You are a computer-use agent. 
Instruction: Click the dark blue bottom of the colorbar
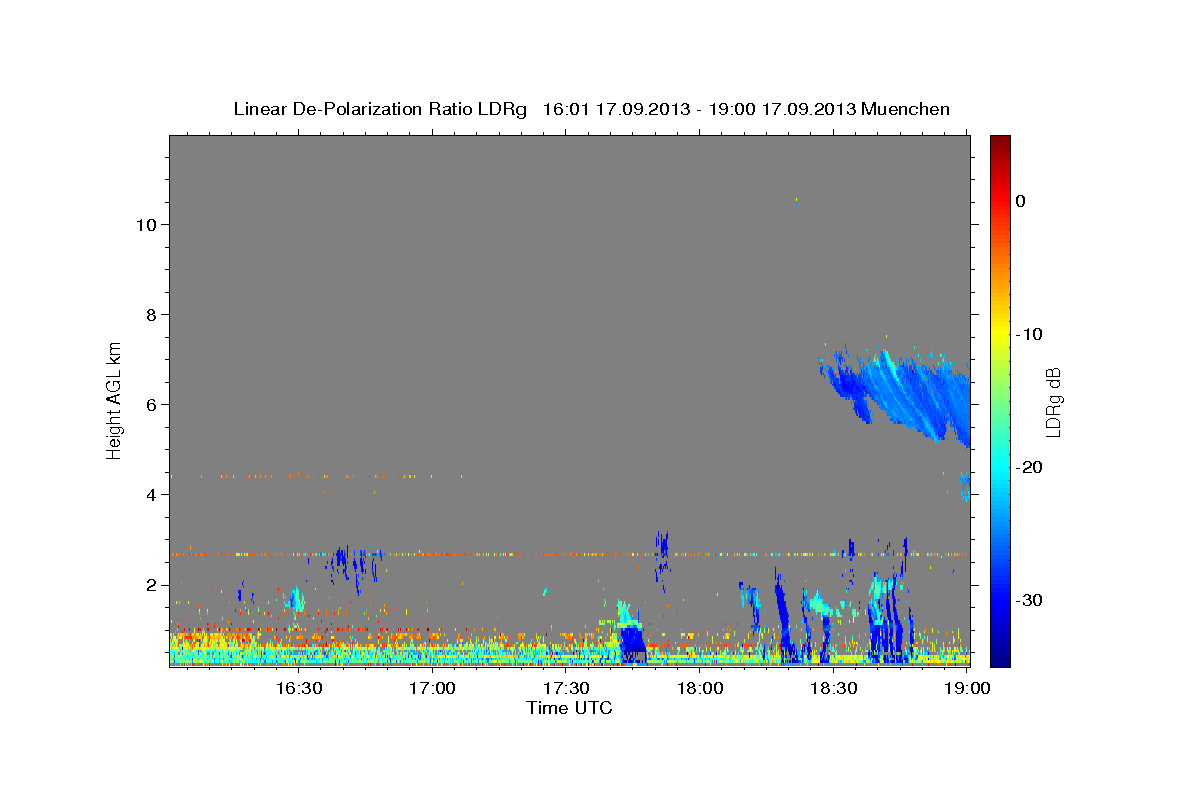pyautogui.click(x=1000, y=655)
